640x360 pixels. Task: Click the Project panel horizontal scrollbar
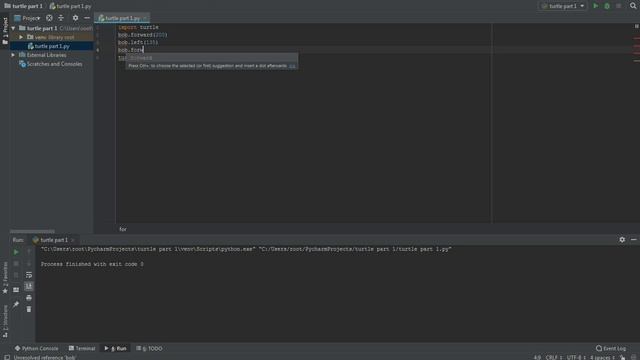point(32,231)
